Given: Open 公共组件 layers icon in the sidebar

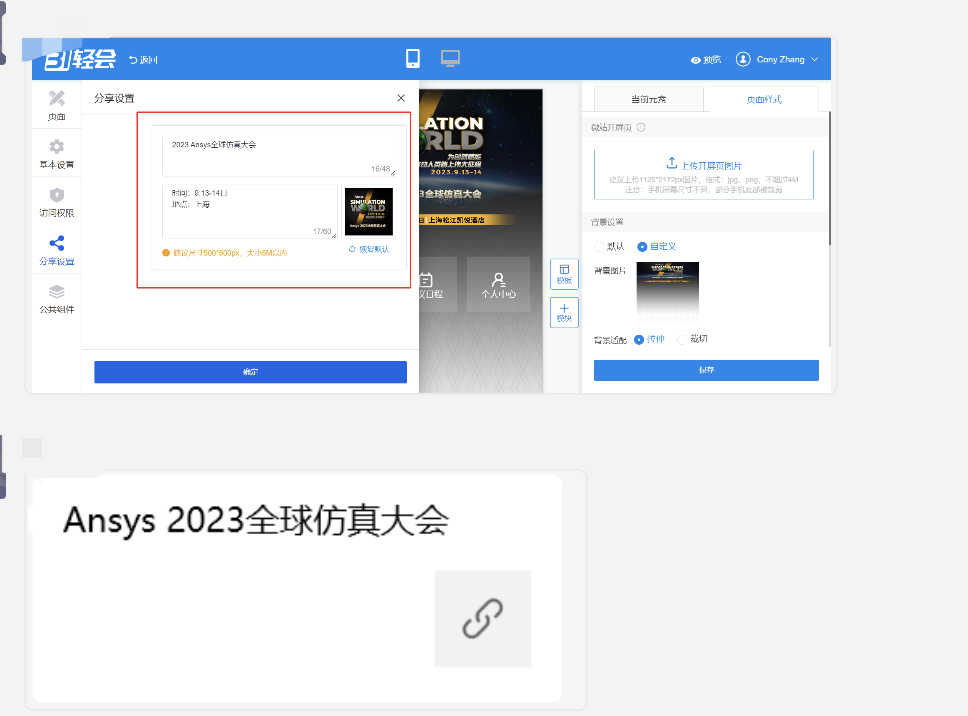Looking at the screenshot, I should [x=56, y=299].
